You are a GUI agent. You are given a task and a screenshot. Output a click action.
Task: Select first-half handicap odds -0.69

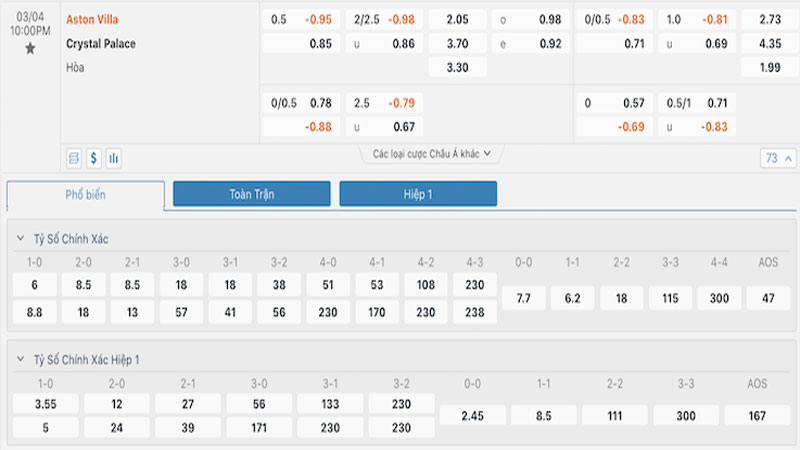tap(614, 127)
